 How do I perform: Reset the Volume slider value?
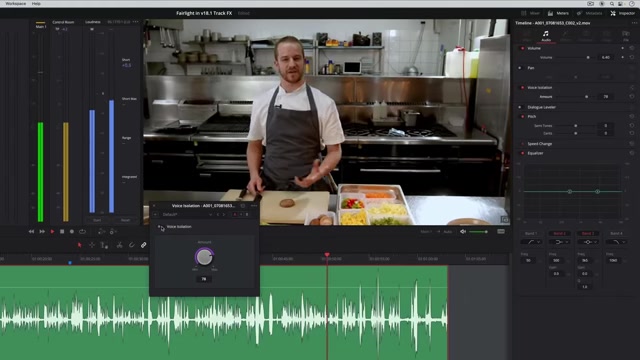(632, 58)
